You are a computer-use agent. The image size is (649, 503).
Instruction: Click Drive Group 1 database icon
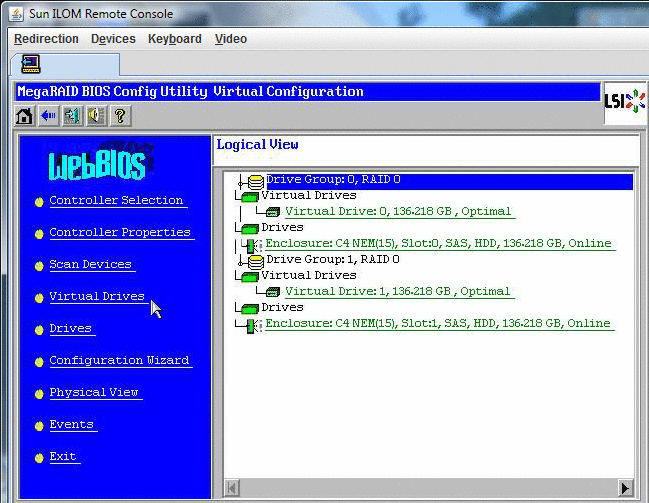256,262
